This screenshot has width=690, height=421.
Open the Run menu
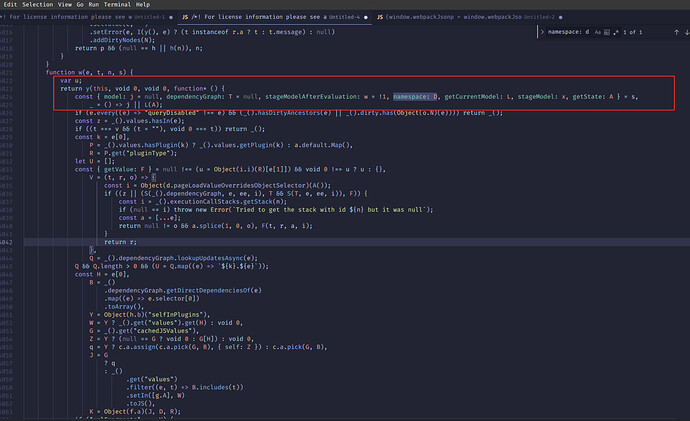coord(93,4)
